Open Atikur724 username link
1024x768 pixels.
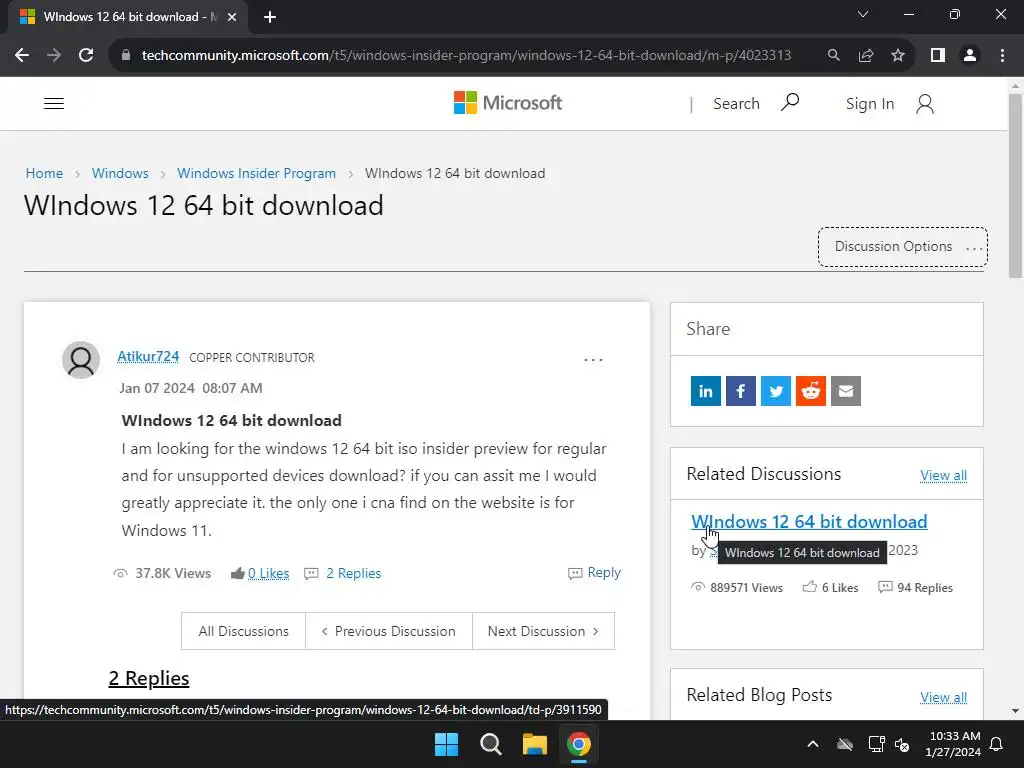[x=148, y=357]
